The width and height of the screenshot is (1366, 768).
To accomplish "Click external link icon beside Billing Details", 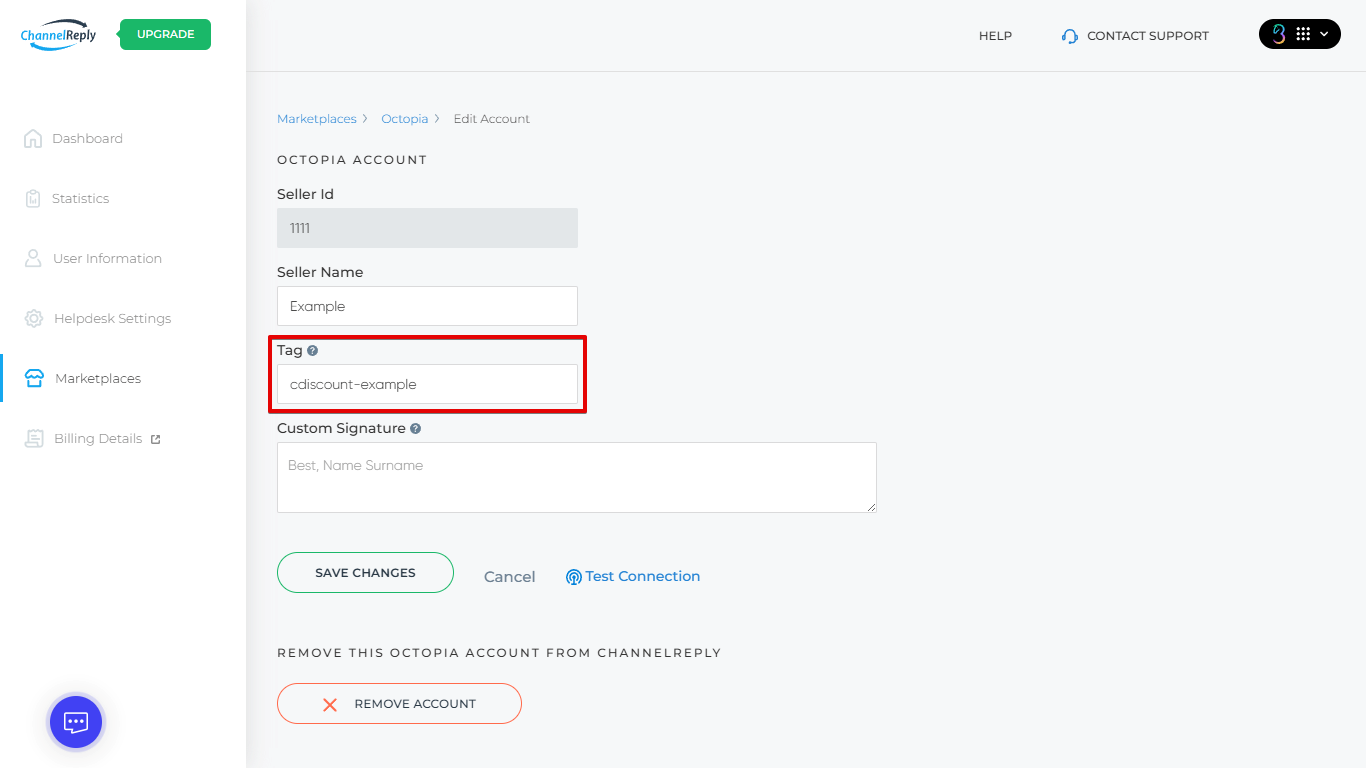I will [x=155, y=439].
